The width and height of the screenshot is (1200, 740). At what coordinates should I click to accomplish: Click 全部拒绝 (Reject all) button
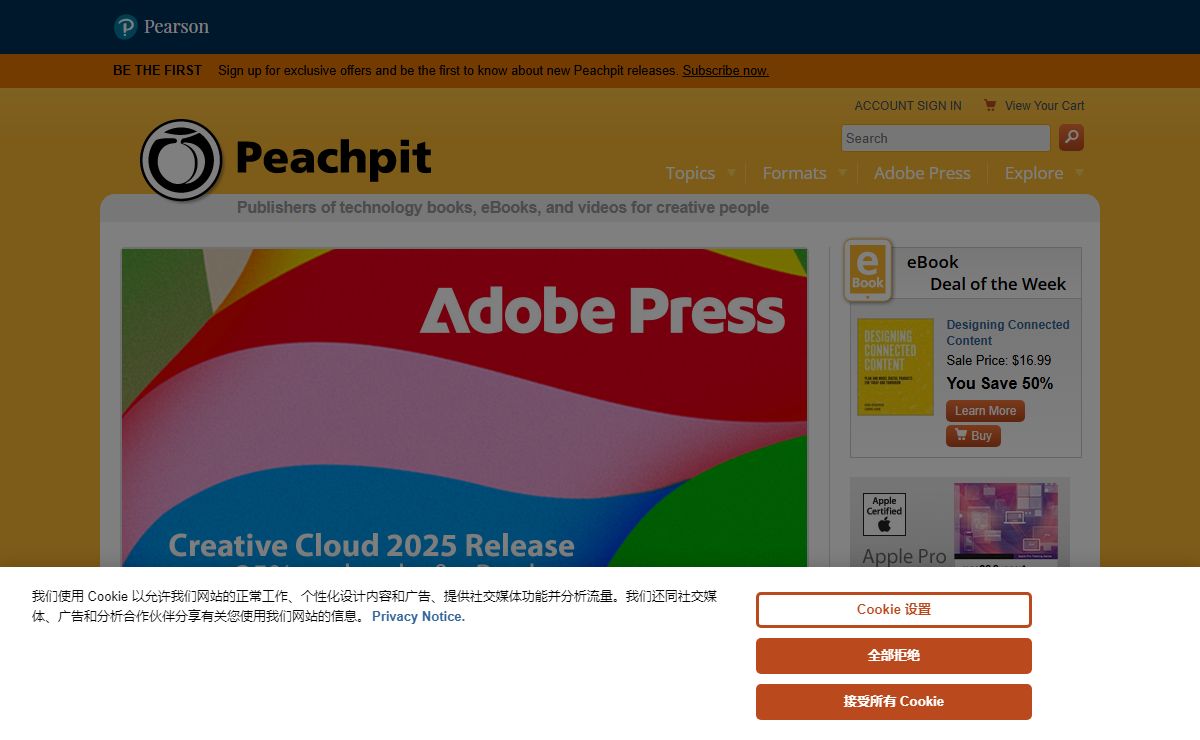tap(894, 656)
